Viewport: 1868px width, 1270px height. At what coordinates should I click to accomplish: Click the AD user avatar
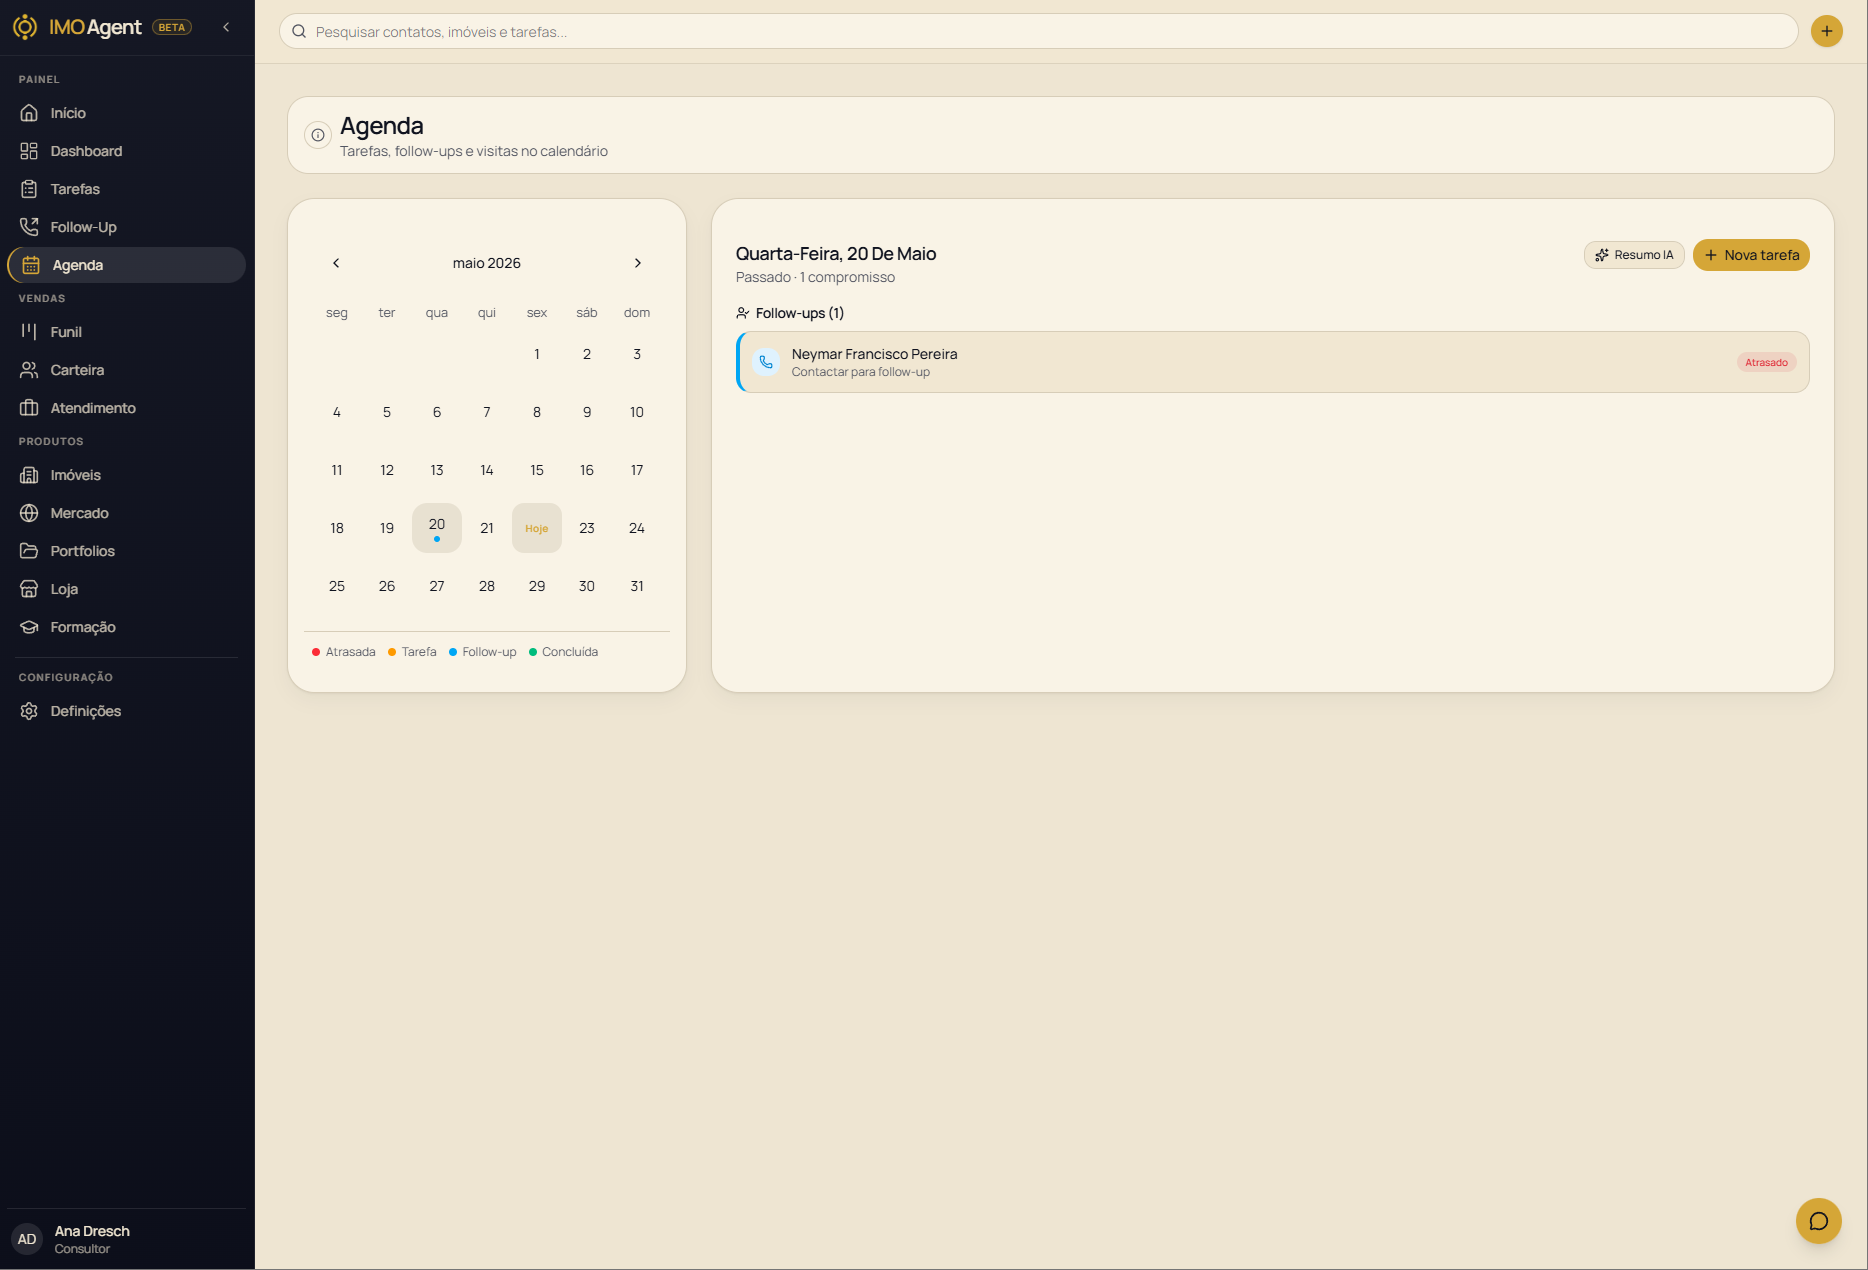point(27,1239)
